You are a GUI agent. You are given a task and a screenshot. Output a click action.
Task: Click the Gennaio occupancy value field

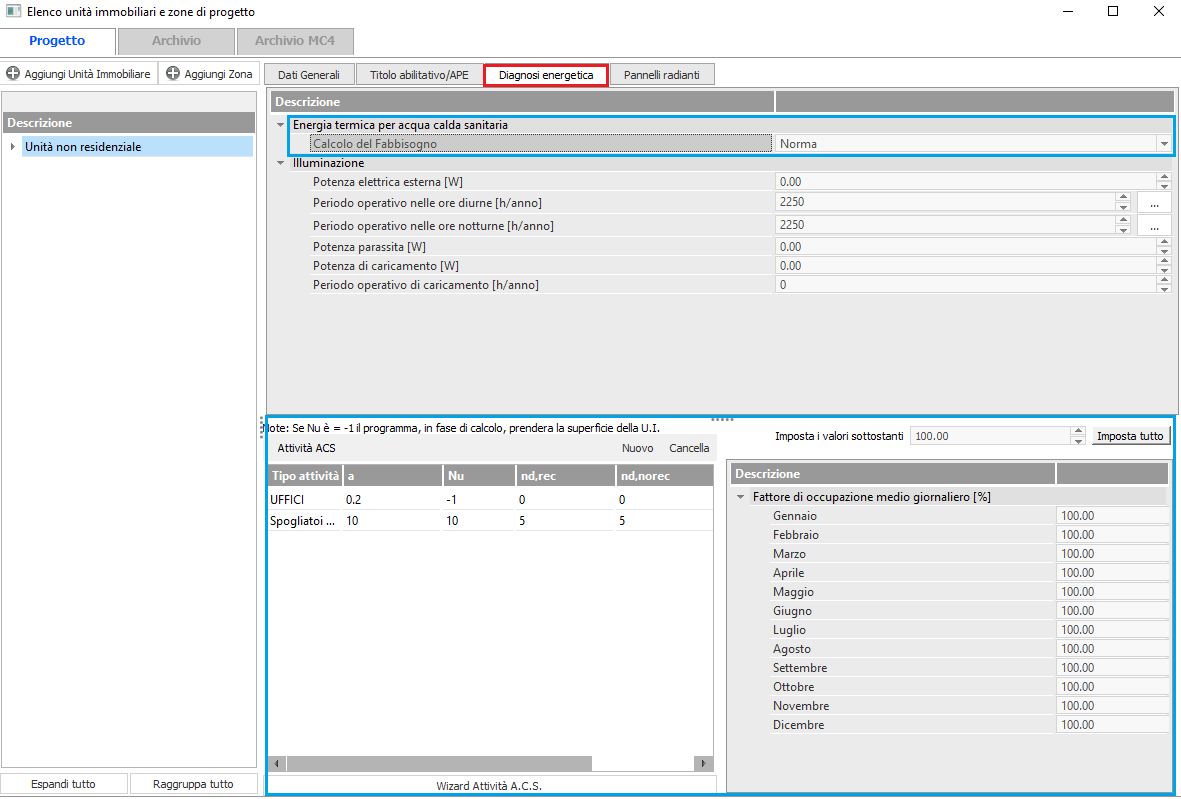(x=1111, y=516)
